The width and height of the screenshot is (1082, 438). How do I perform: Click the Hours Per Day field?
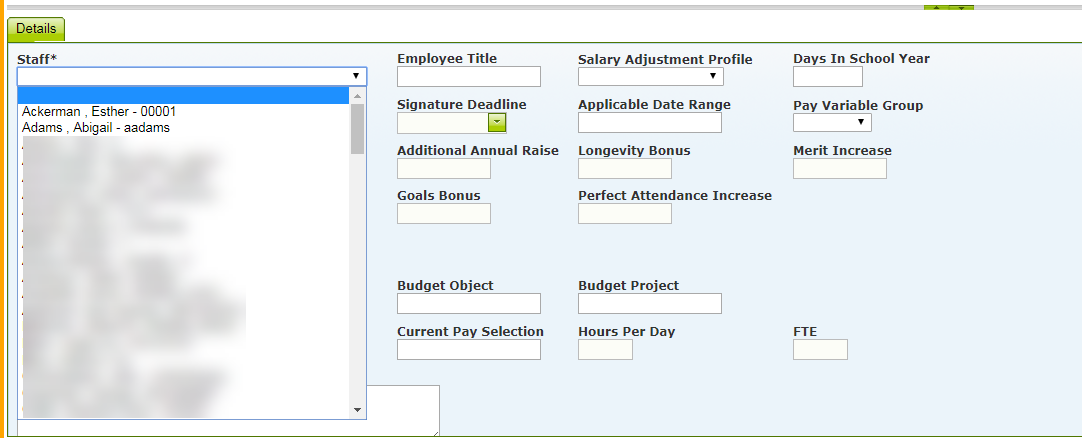(605, 350)
